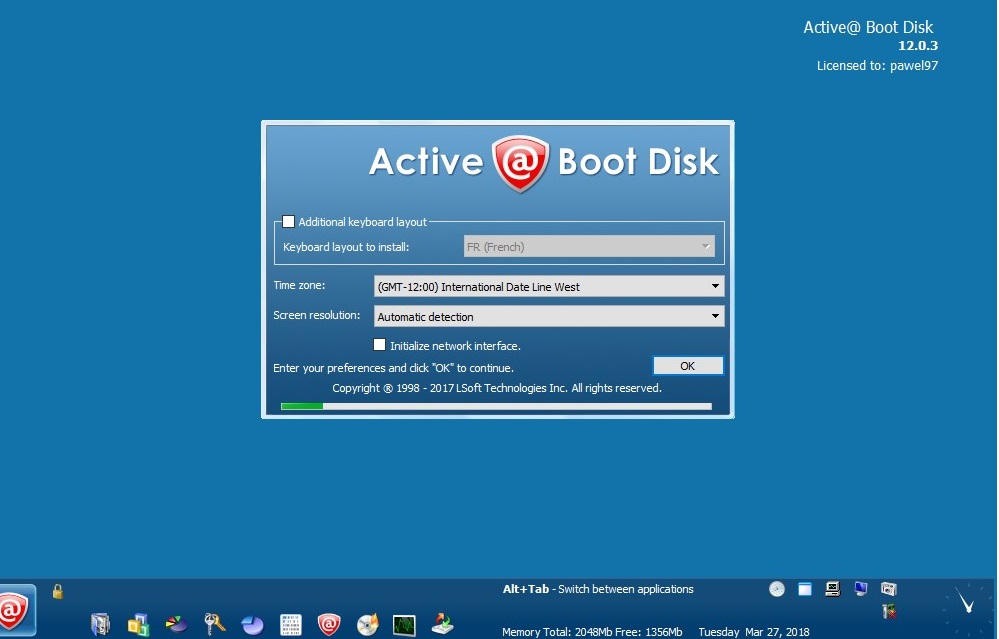Screen dimensions: 999x639
Task: Click the version number 12.0.3 text
Action: [917, 45]
